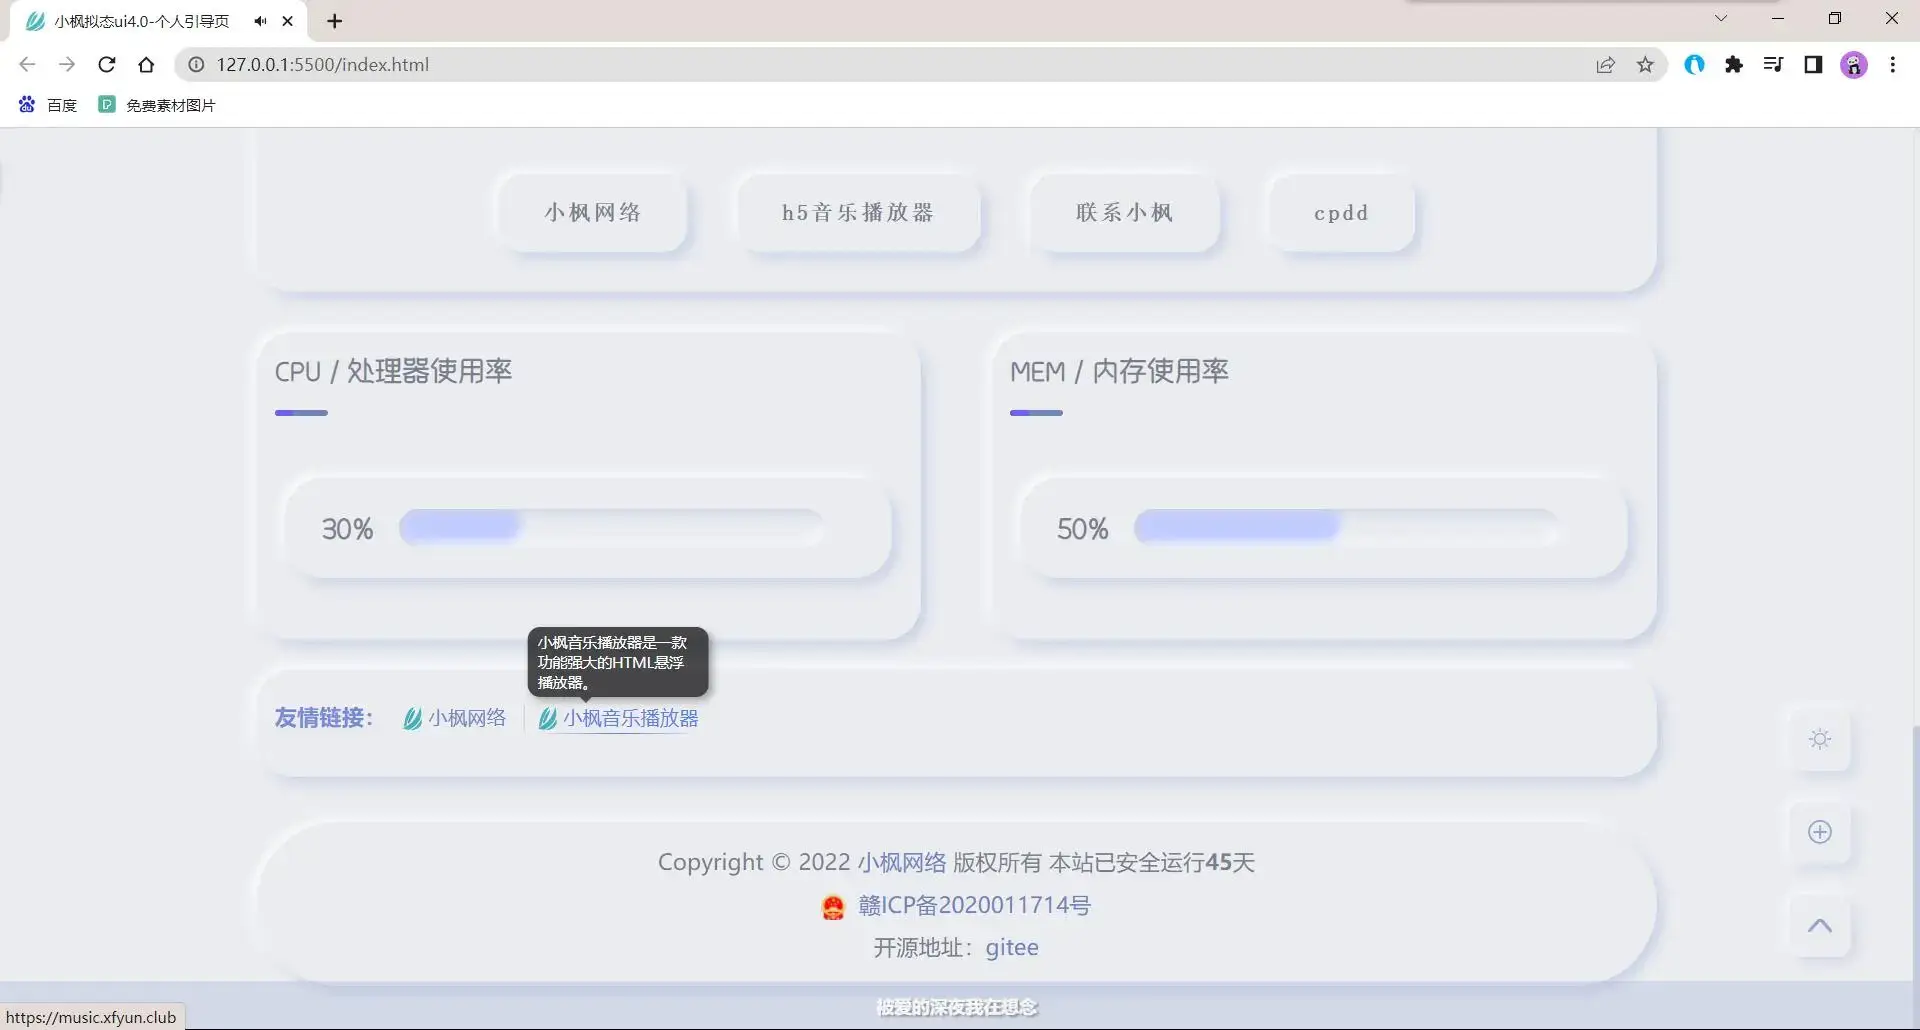Bookmark the page with the star icon
This screenshot has height=1030, width=1920.
pyautogui.click(x=1645, y=64)
